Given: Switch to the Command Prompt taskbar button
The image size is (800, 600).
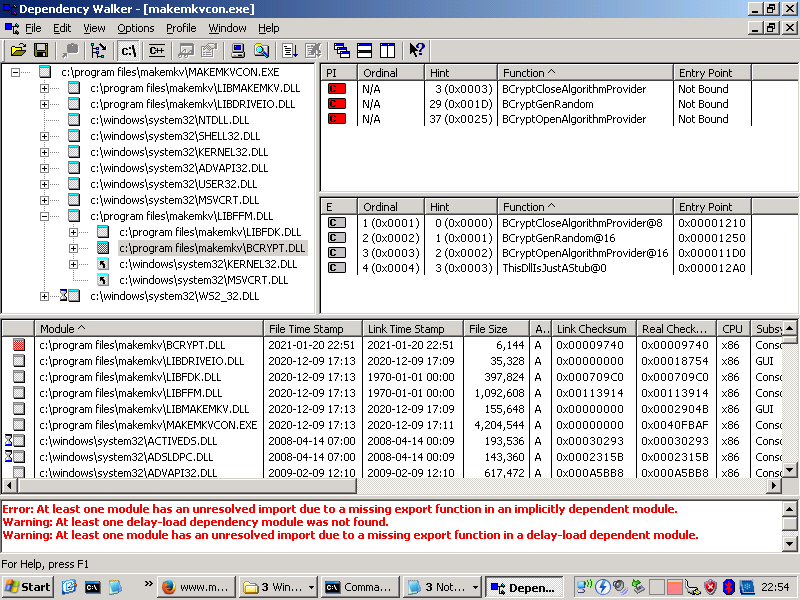Looking at the screenshot, I should pyautogui.click(x=359, y=587).
